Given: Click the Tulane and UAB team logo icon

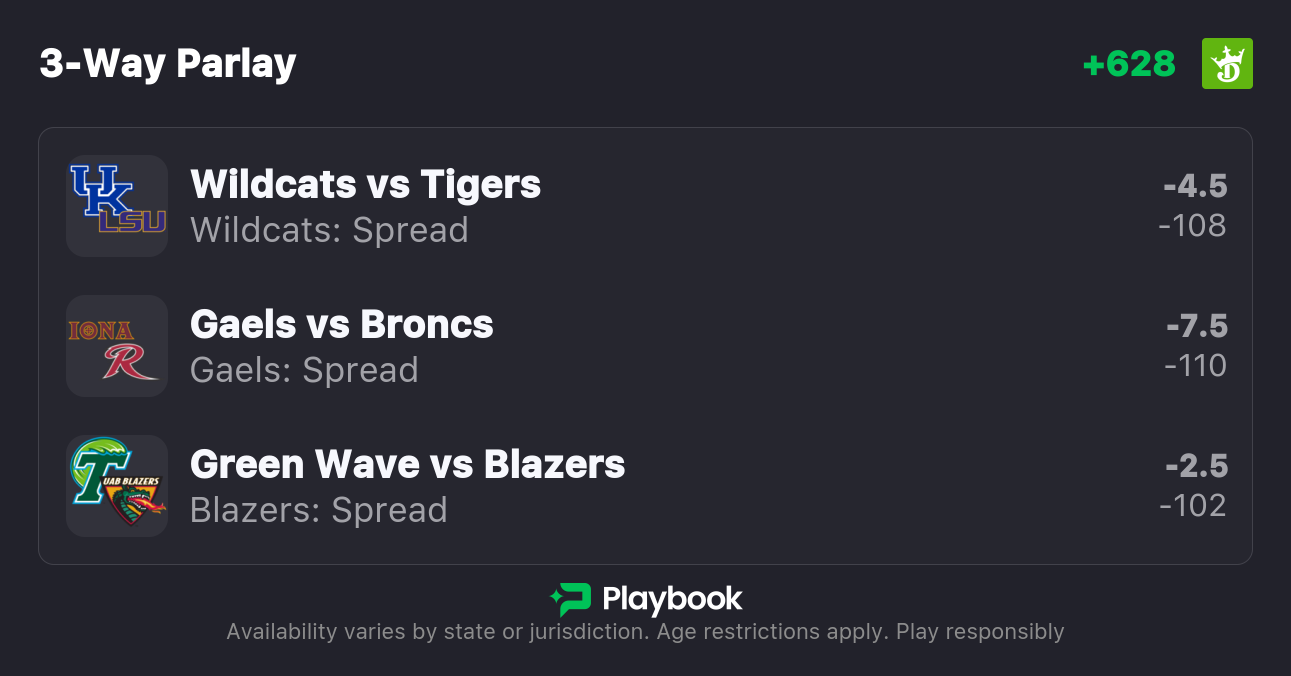Looking at the screenshot, I should coord(117,486).
